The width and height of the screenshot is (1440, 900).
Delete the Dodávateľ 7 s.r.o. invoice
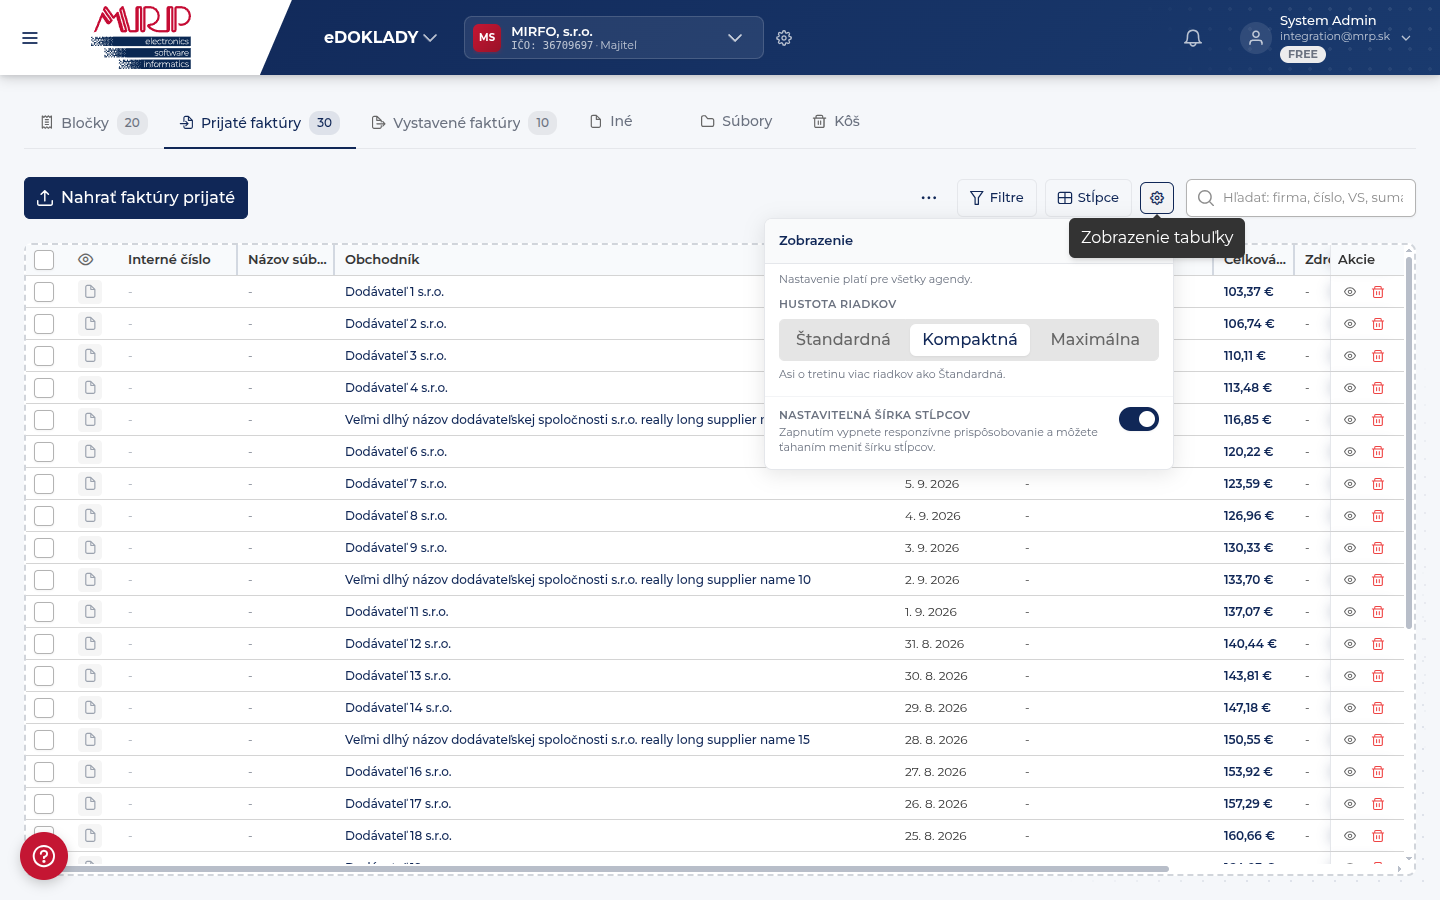point(1378,484)
